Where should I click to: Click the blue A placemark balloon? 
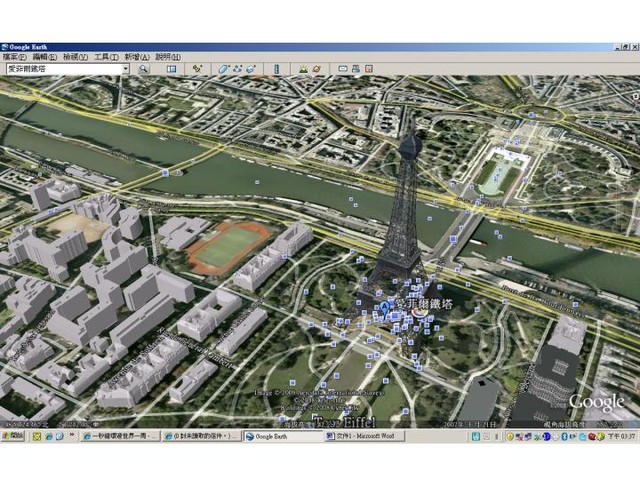pos(384,308)
